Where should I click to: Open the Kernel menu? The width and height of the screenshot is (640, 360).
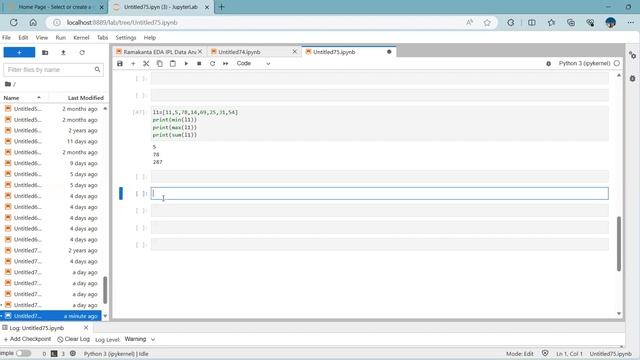[x=81, y=38]
